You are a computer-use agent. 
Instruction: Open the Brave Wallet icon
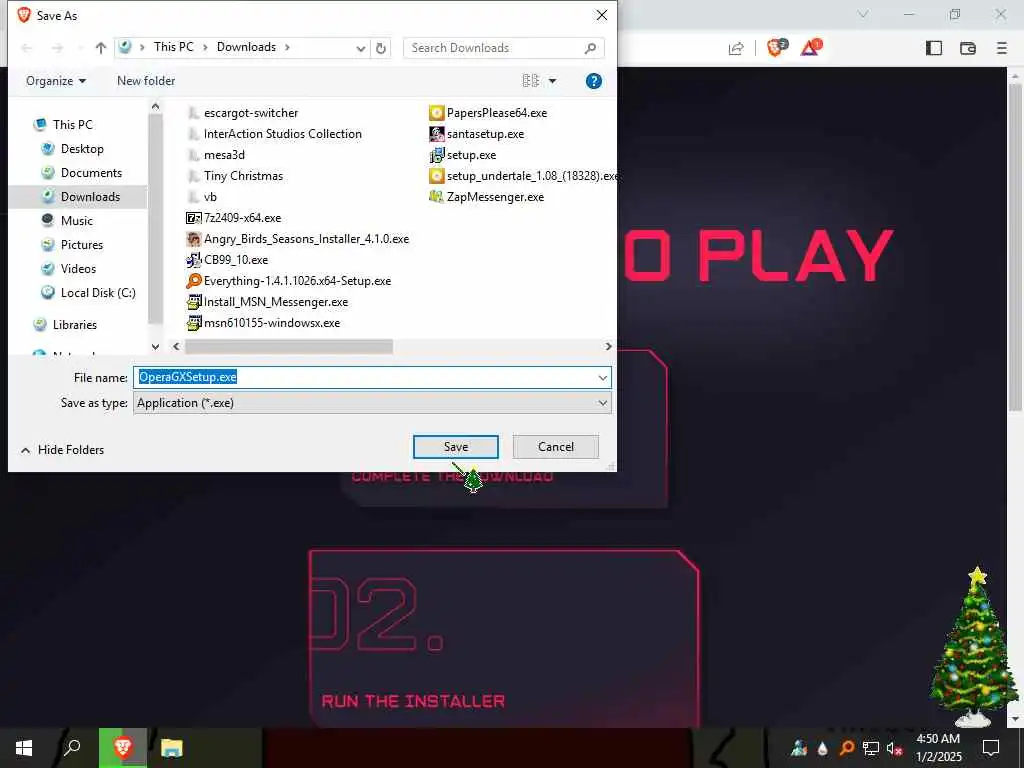pos(968,48)
